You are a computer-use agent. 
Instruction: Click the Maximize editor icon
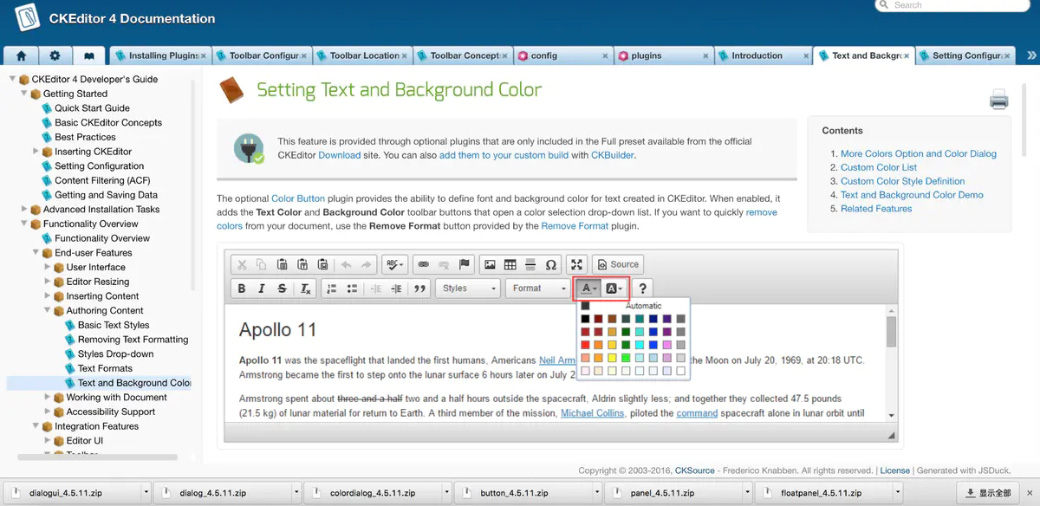click(577, 264)
